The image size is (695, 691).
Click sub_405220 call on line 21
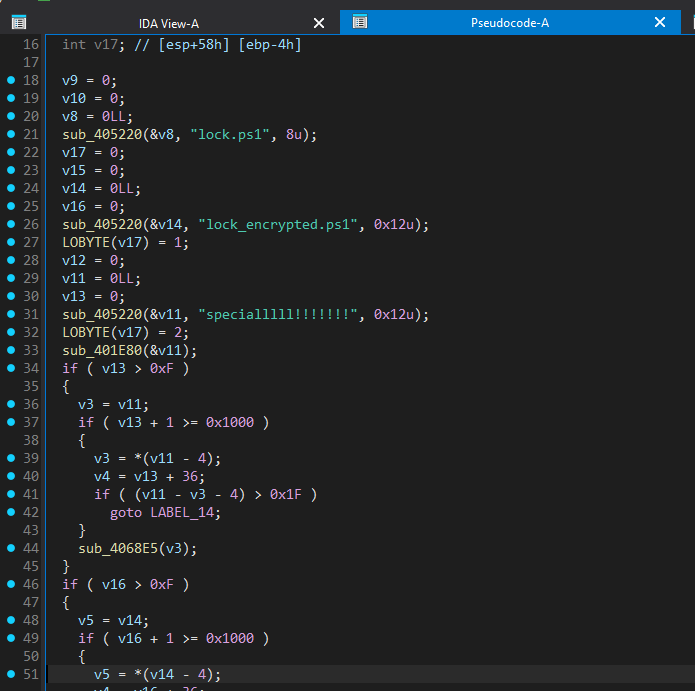(102, 134)
